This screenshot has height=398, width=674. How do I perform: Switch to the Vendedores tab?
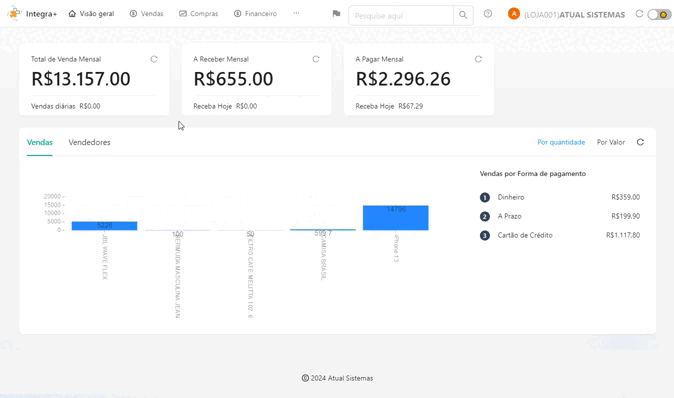pyautogui.click(x=89, y=142)
